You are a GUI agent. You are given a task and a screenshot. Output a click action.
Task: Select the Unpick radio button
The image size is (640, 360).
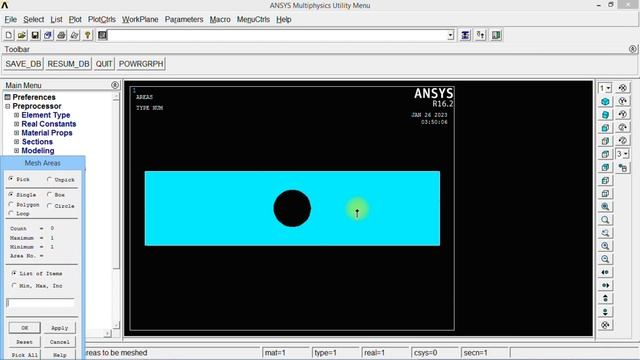50,180
